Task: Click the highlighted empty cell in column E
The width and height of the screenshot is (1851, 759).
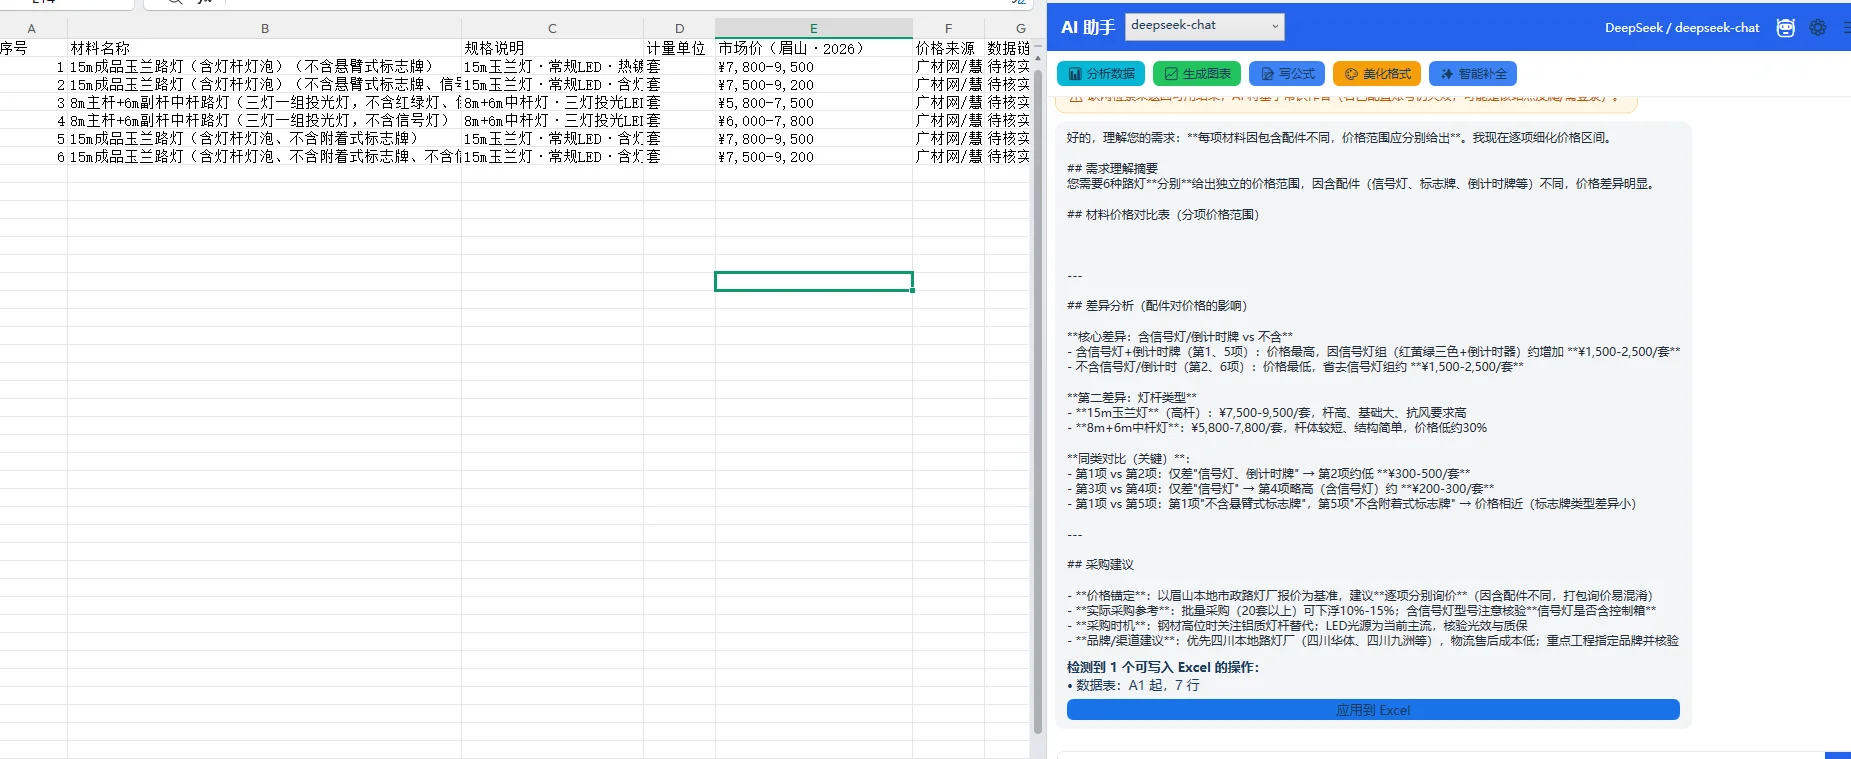Action: click(x=814, y=282)
